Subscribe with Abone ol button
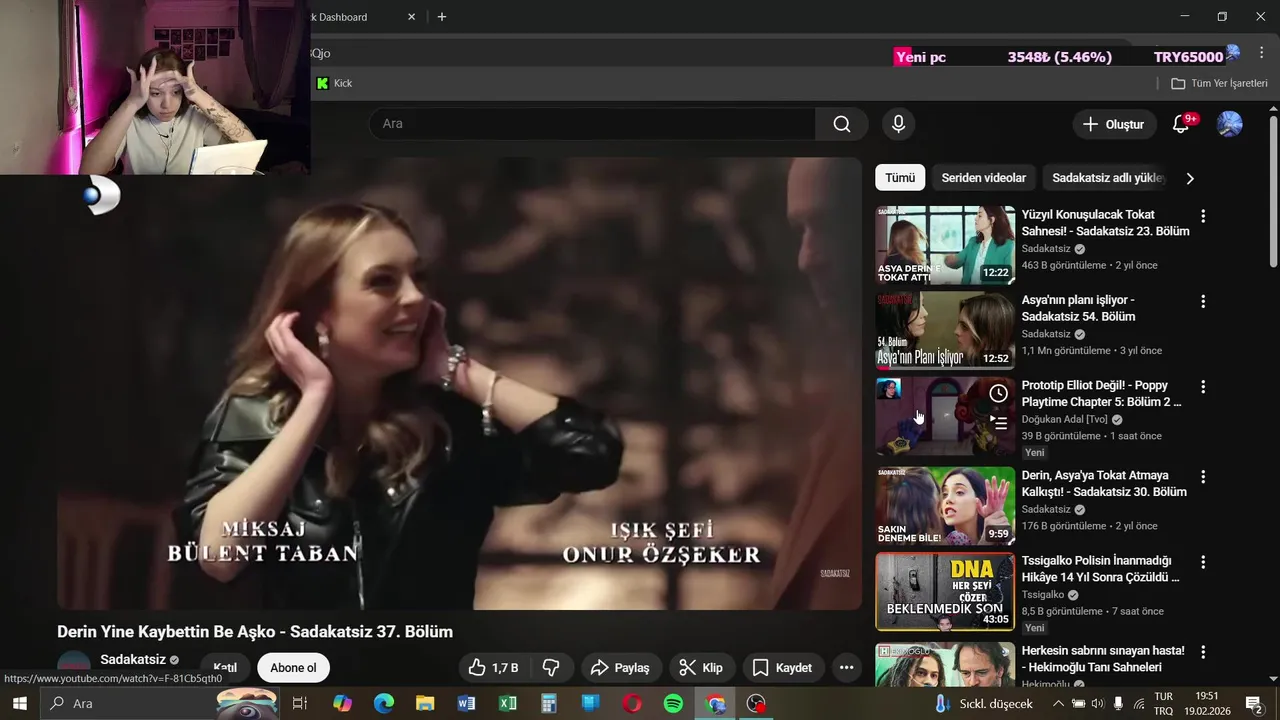1280x720 pixels. [x=293, y=668]
